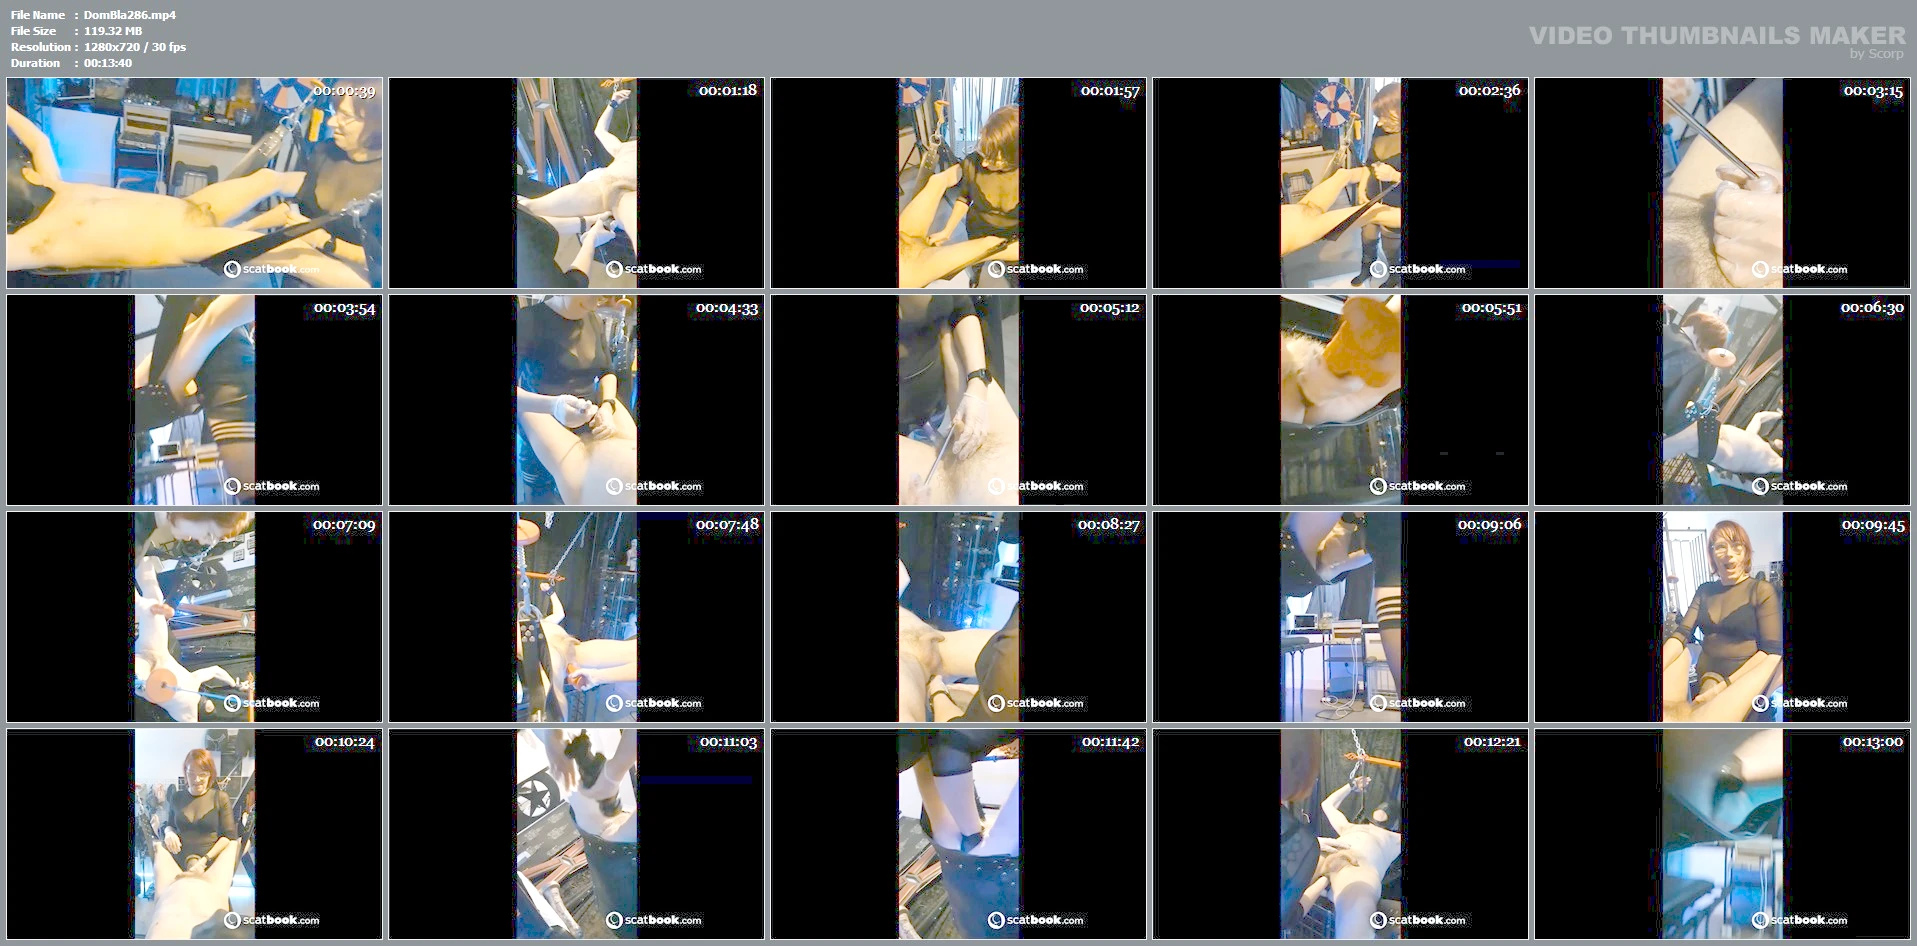Viewport: 1917px width, 946px height.
Task: Click the thumbnail timestamped 00:00:39
Action: [194, 183]
